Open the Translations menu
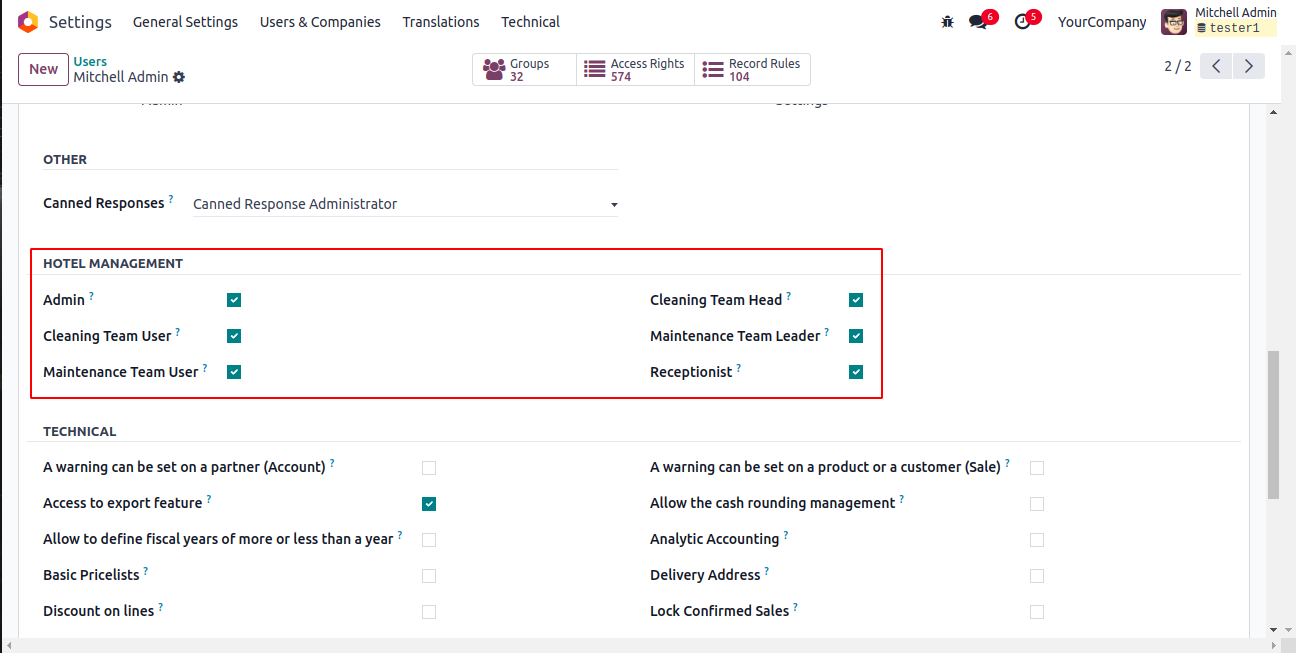This screenshot has height=653, width=1296. pos(441,22)
